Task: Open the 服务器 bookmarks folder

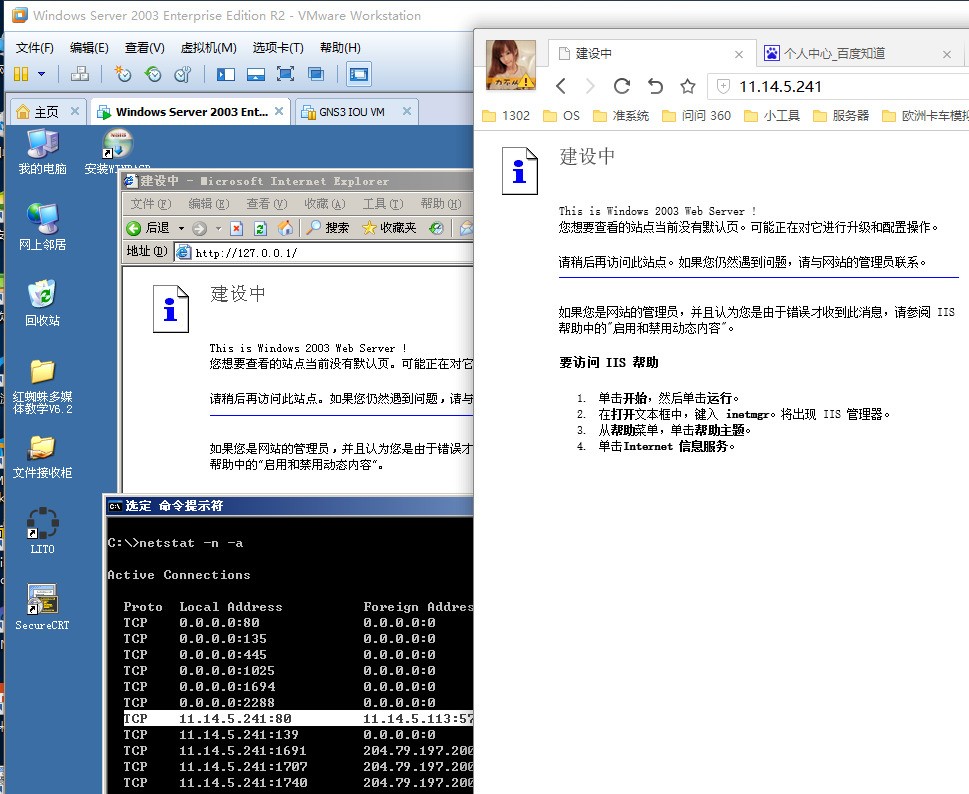Action: pyautogui.click(x=841, y=116)
